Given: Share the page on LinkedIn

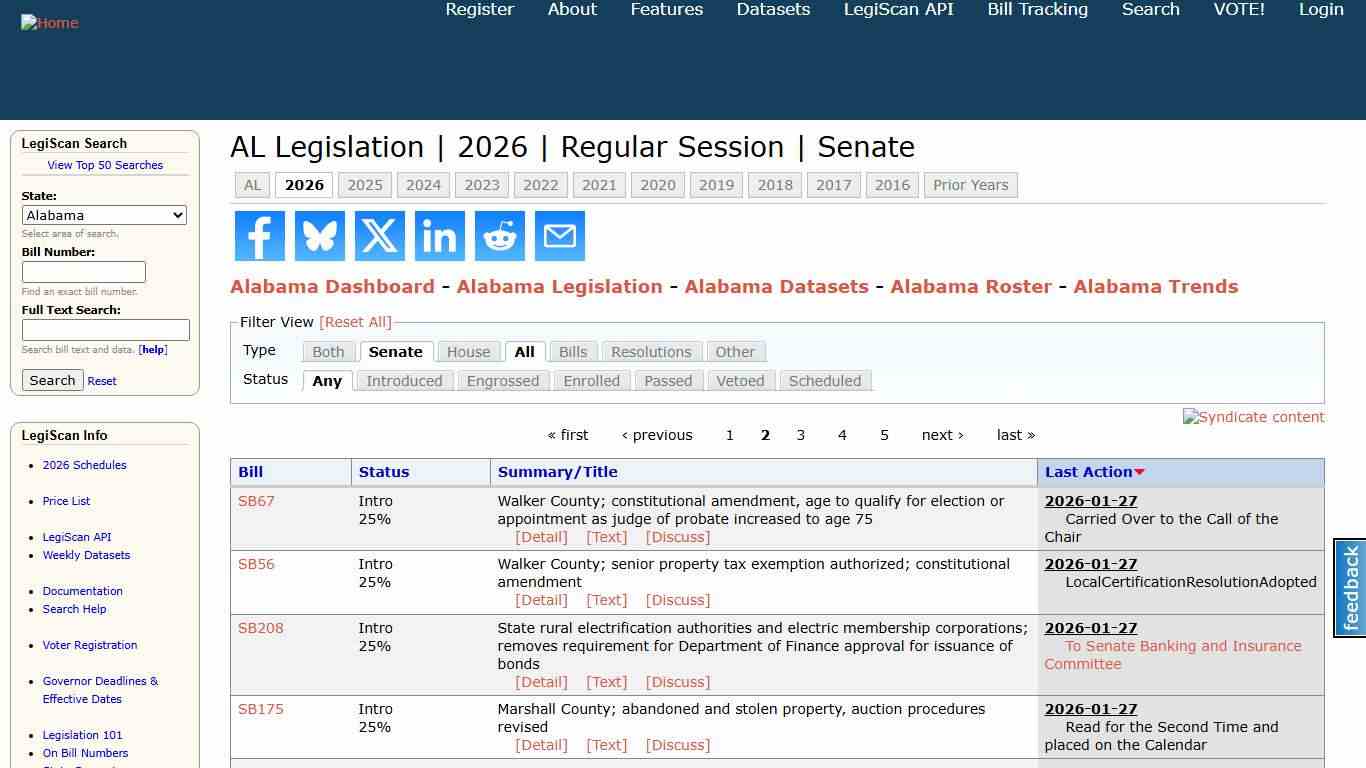Looking at the screenshot, I should [439, 236].
